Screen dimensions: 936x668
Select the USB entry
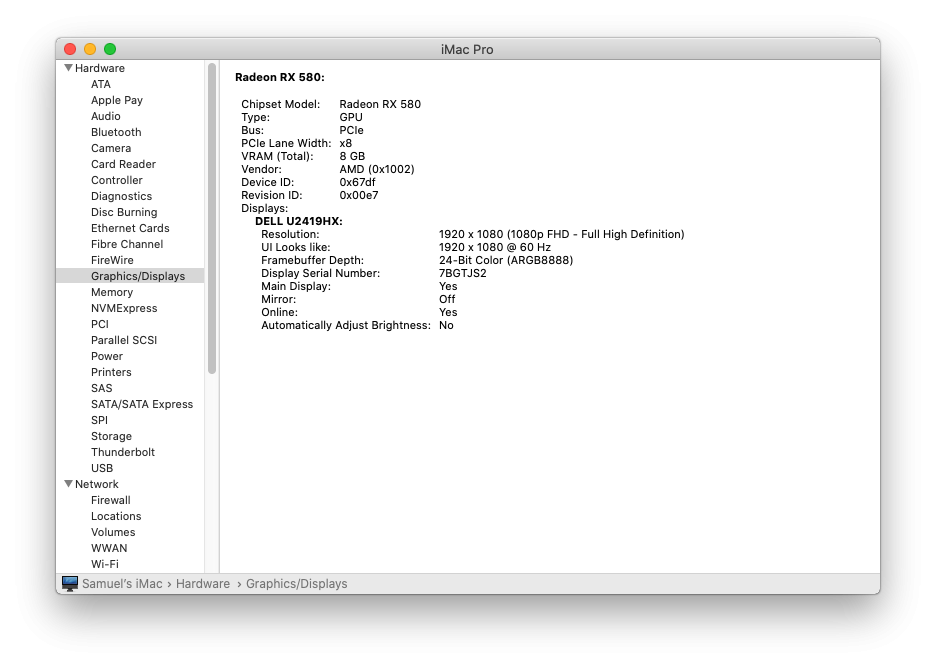102,468
